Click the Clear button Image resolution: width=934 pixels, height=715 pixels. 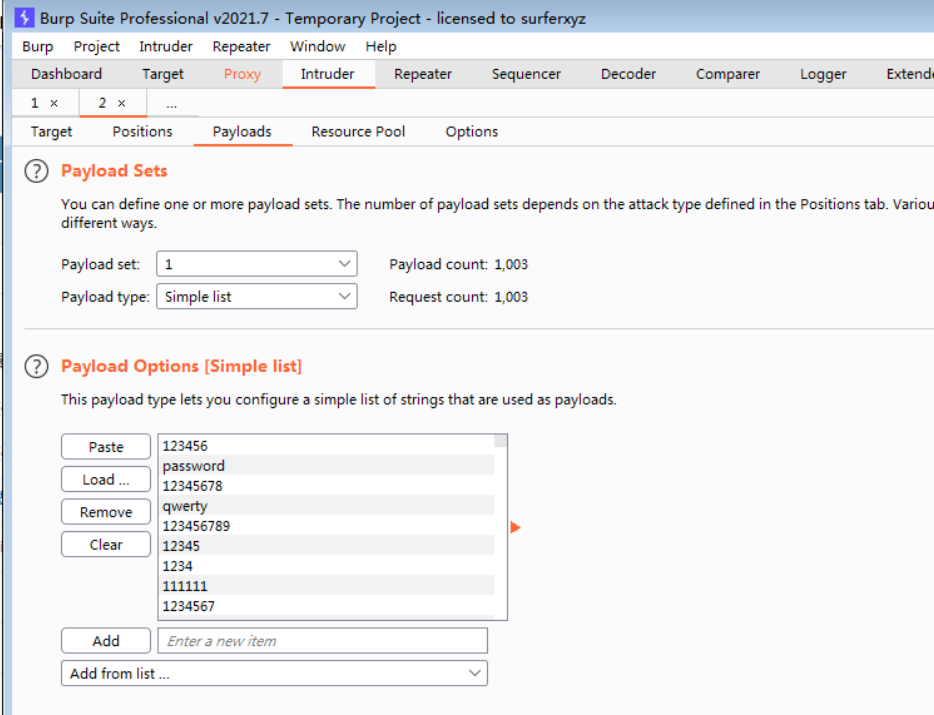(106, 544)
